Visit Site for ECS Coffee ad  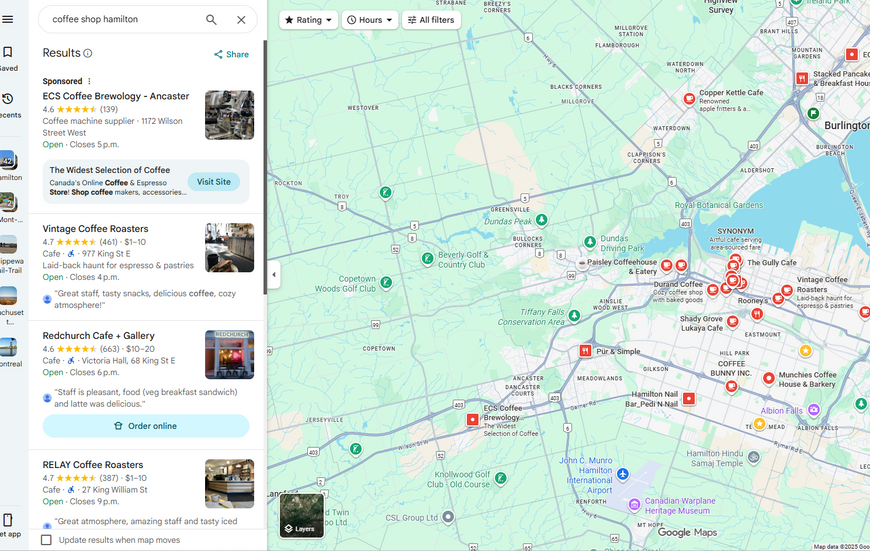point(214,181)
